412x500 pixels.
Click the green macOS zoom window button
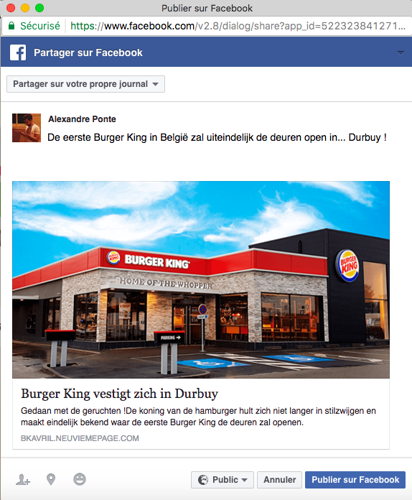click(x=40, y=8)
